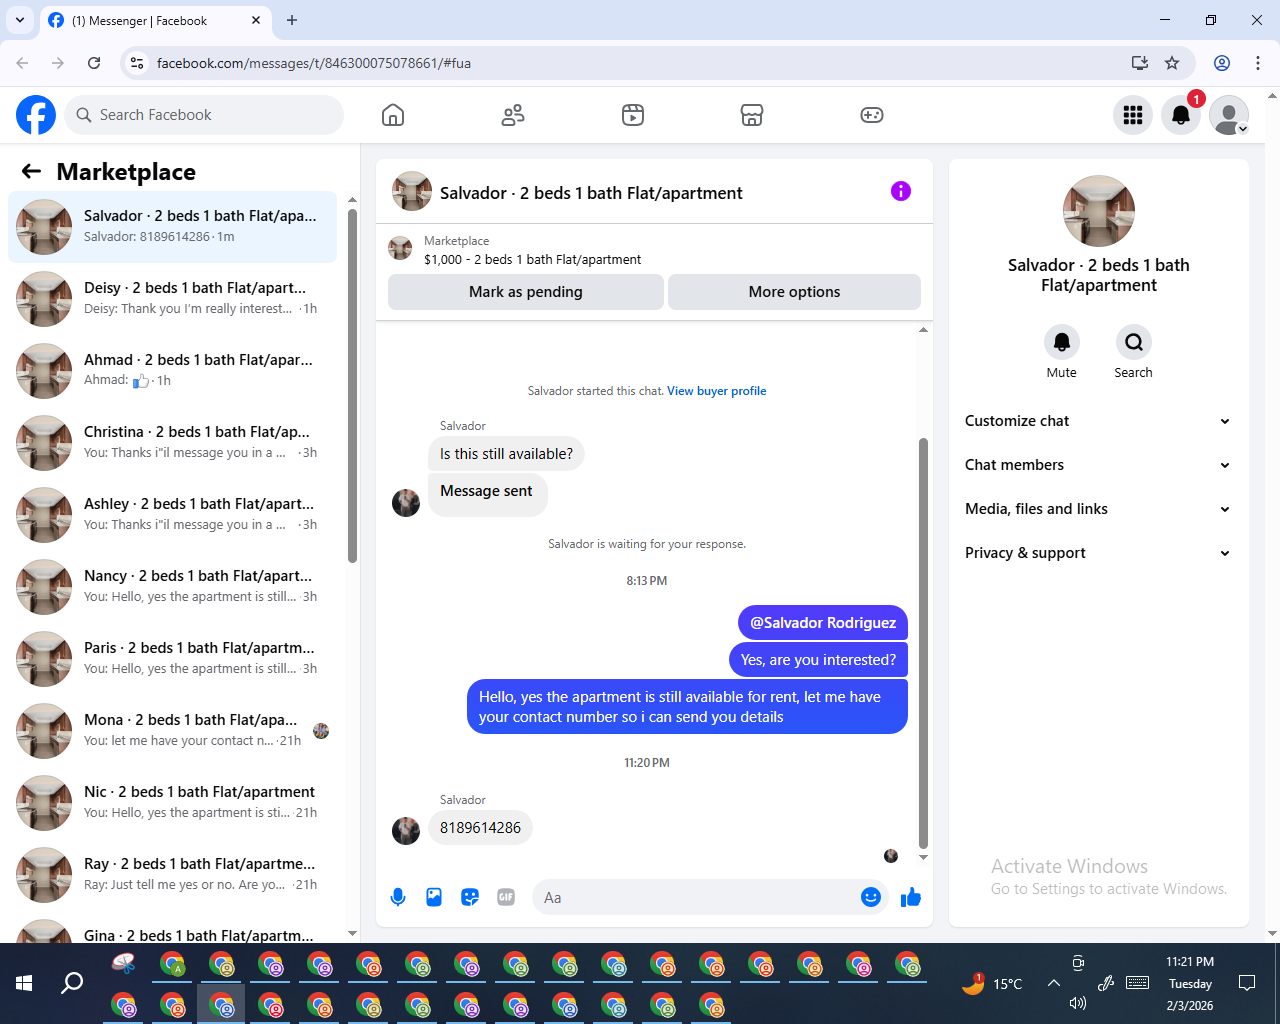This screenshot has width=1280, height=1024.
Task: Click the Mark as pending button
Action: click(x=526, y=292)
